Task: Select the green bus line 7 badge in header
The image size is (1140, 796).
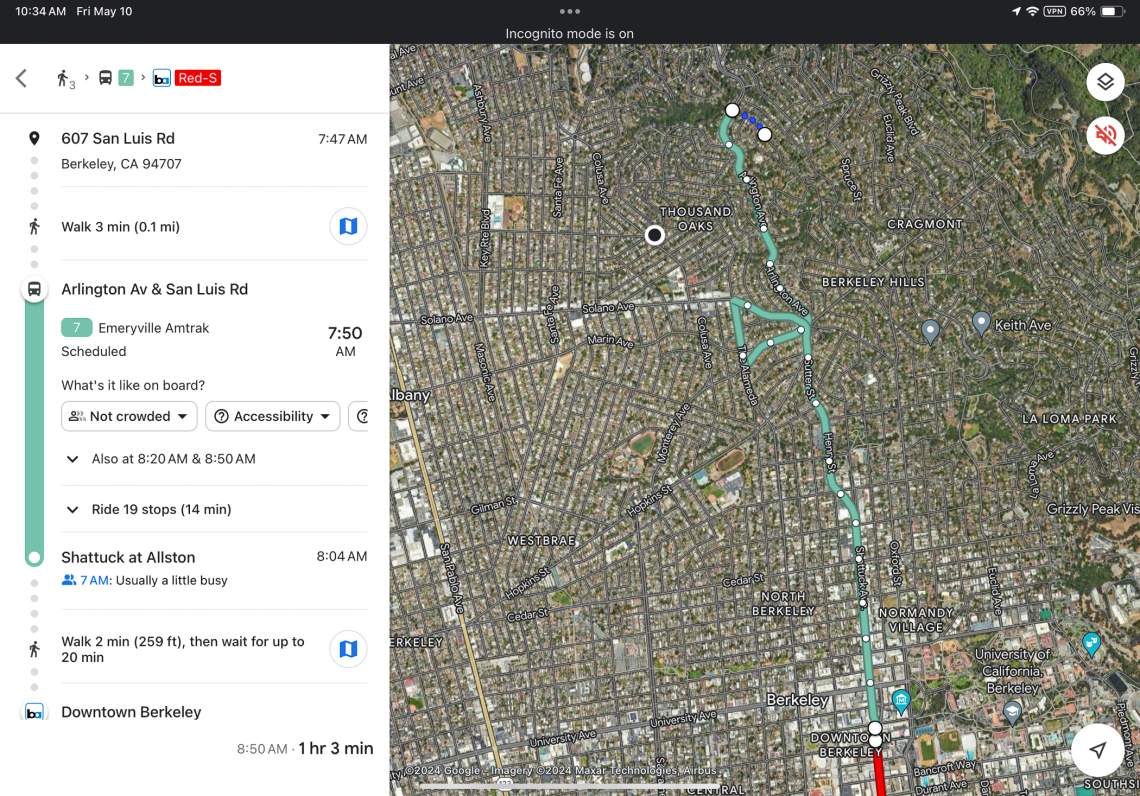Action: click(126, 78)
